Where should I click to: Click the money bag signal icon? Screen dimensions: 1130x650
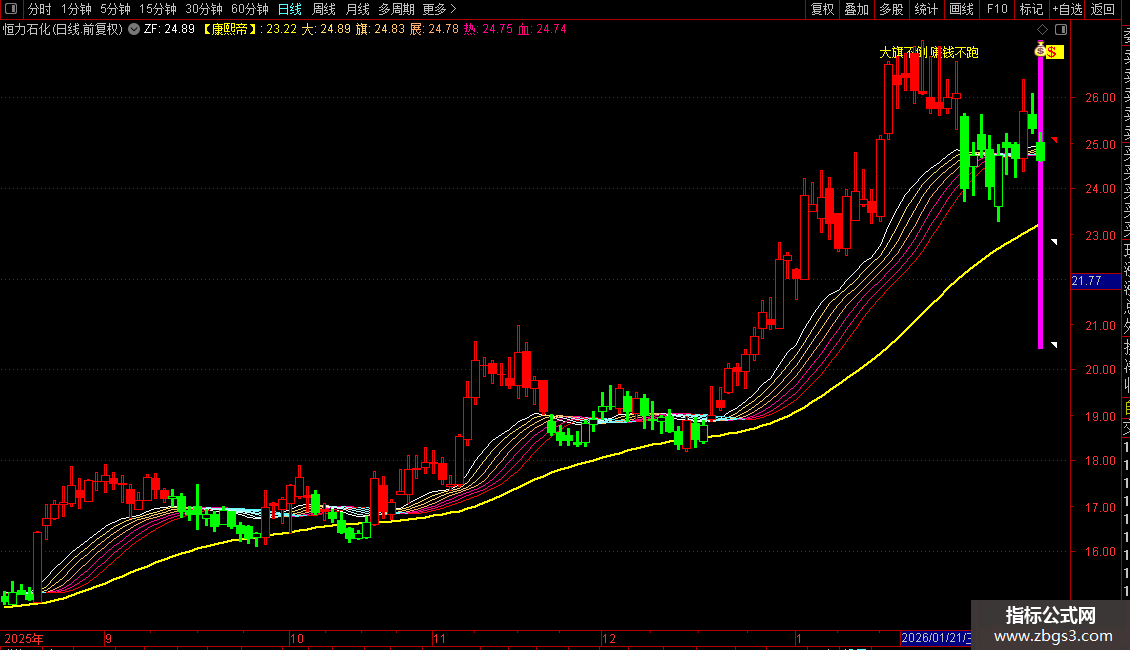click(1040, 49)
